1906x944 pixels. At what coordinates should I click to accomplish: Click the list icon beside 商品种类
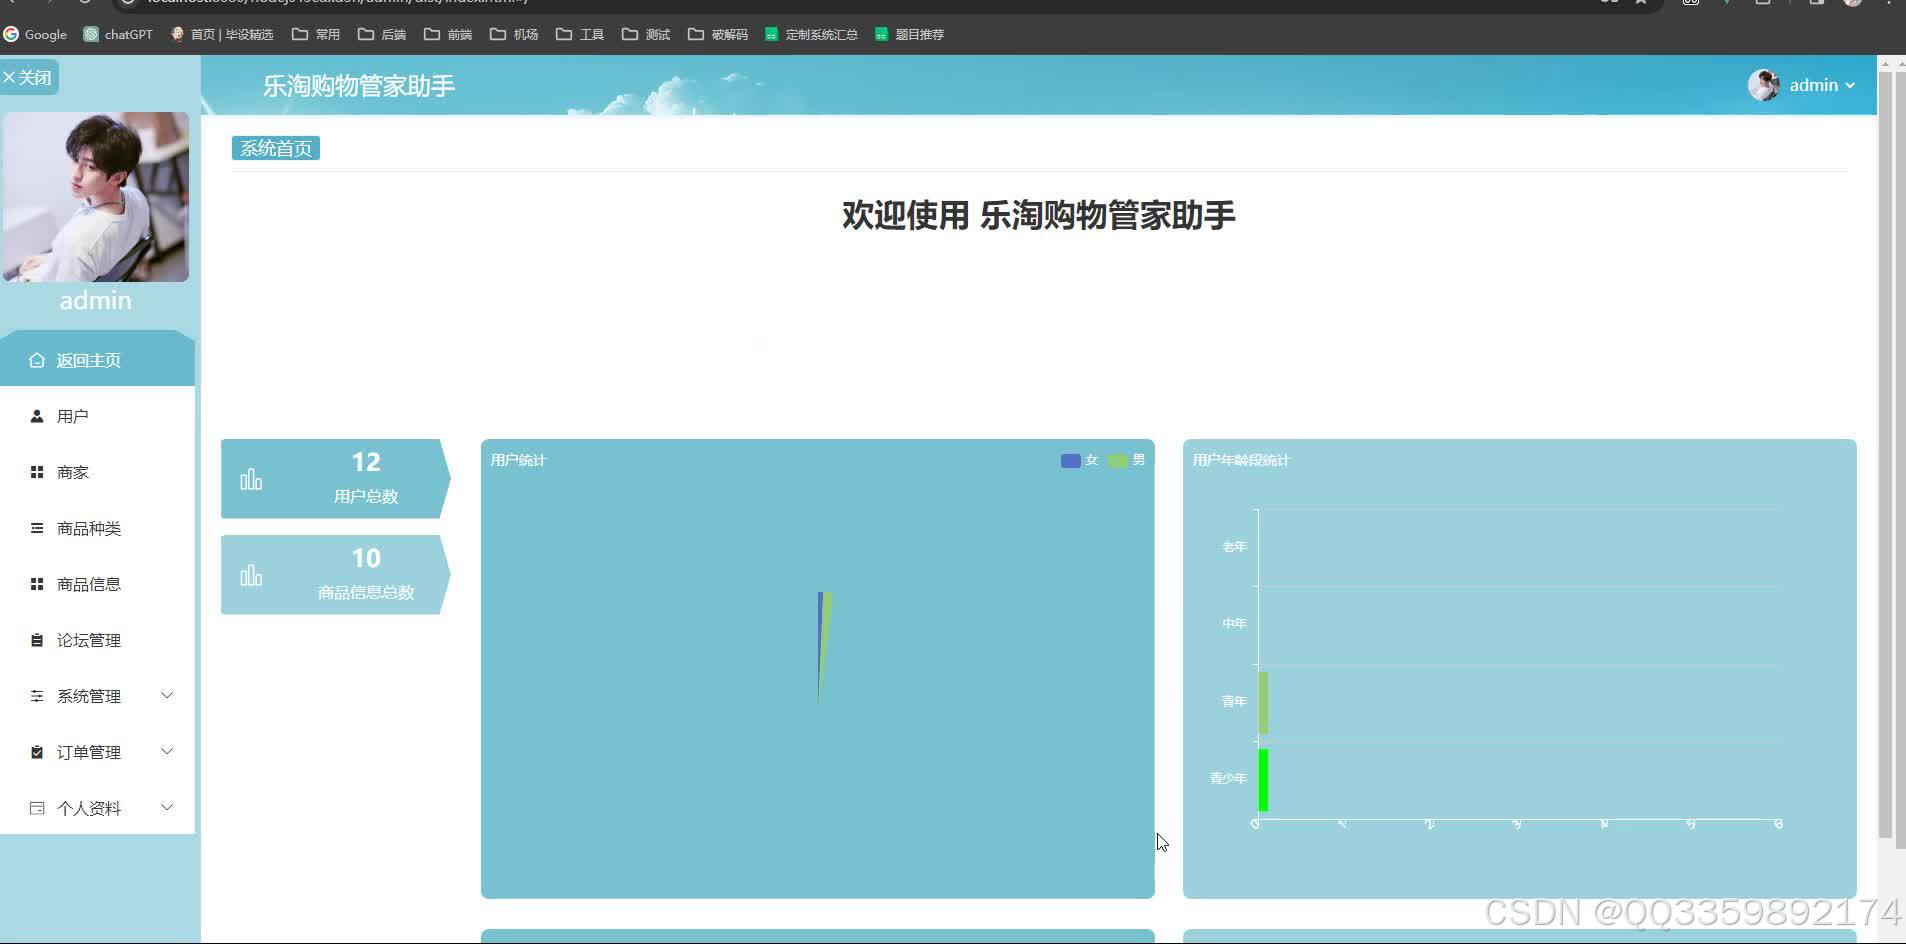click(x=37, y=528)
